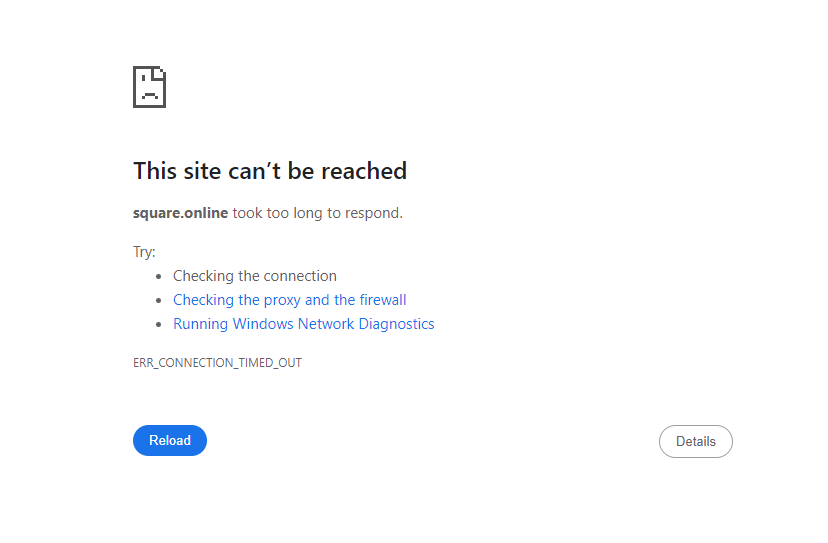Open 'Checking the proxy and the firewall' link
Viewport: 828px width, 543px height.
click(x=289, y=300)
